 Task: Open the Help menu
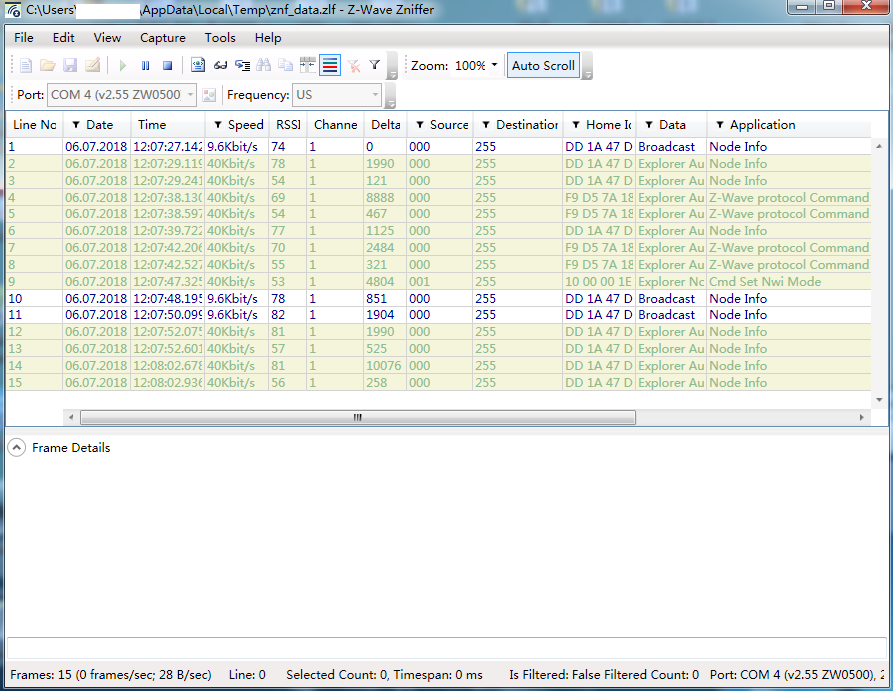tap(268, 38)
